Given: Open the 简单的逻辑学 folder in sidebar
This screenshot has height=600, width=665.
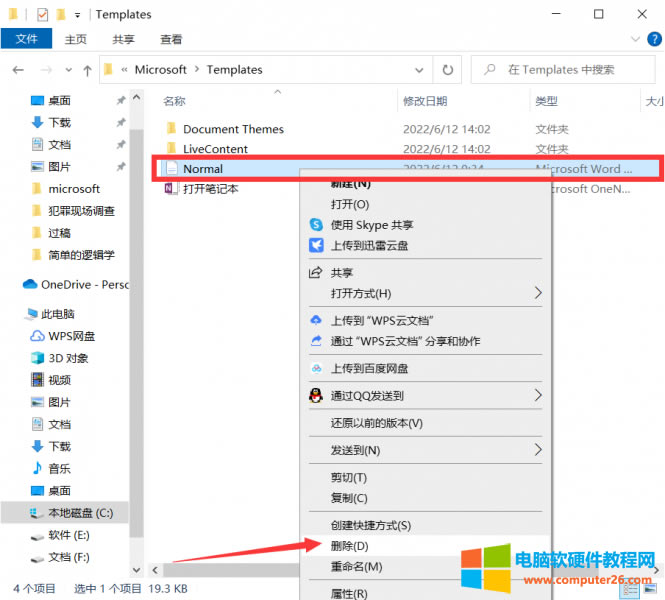Looking at the screenshot, I should [81, 255].
